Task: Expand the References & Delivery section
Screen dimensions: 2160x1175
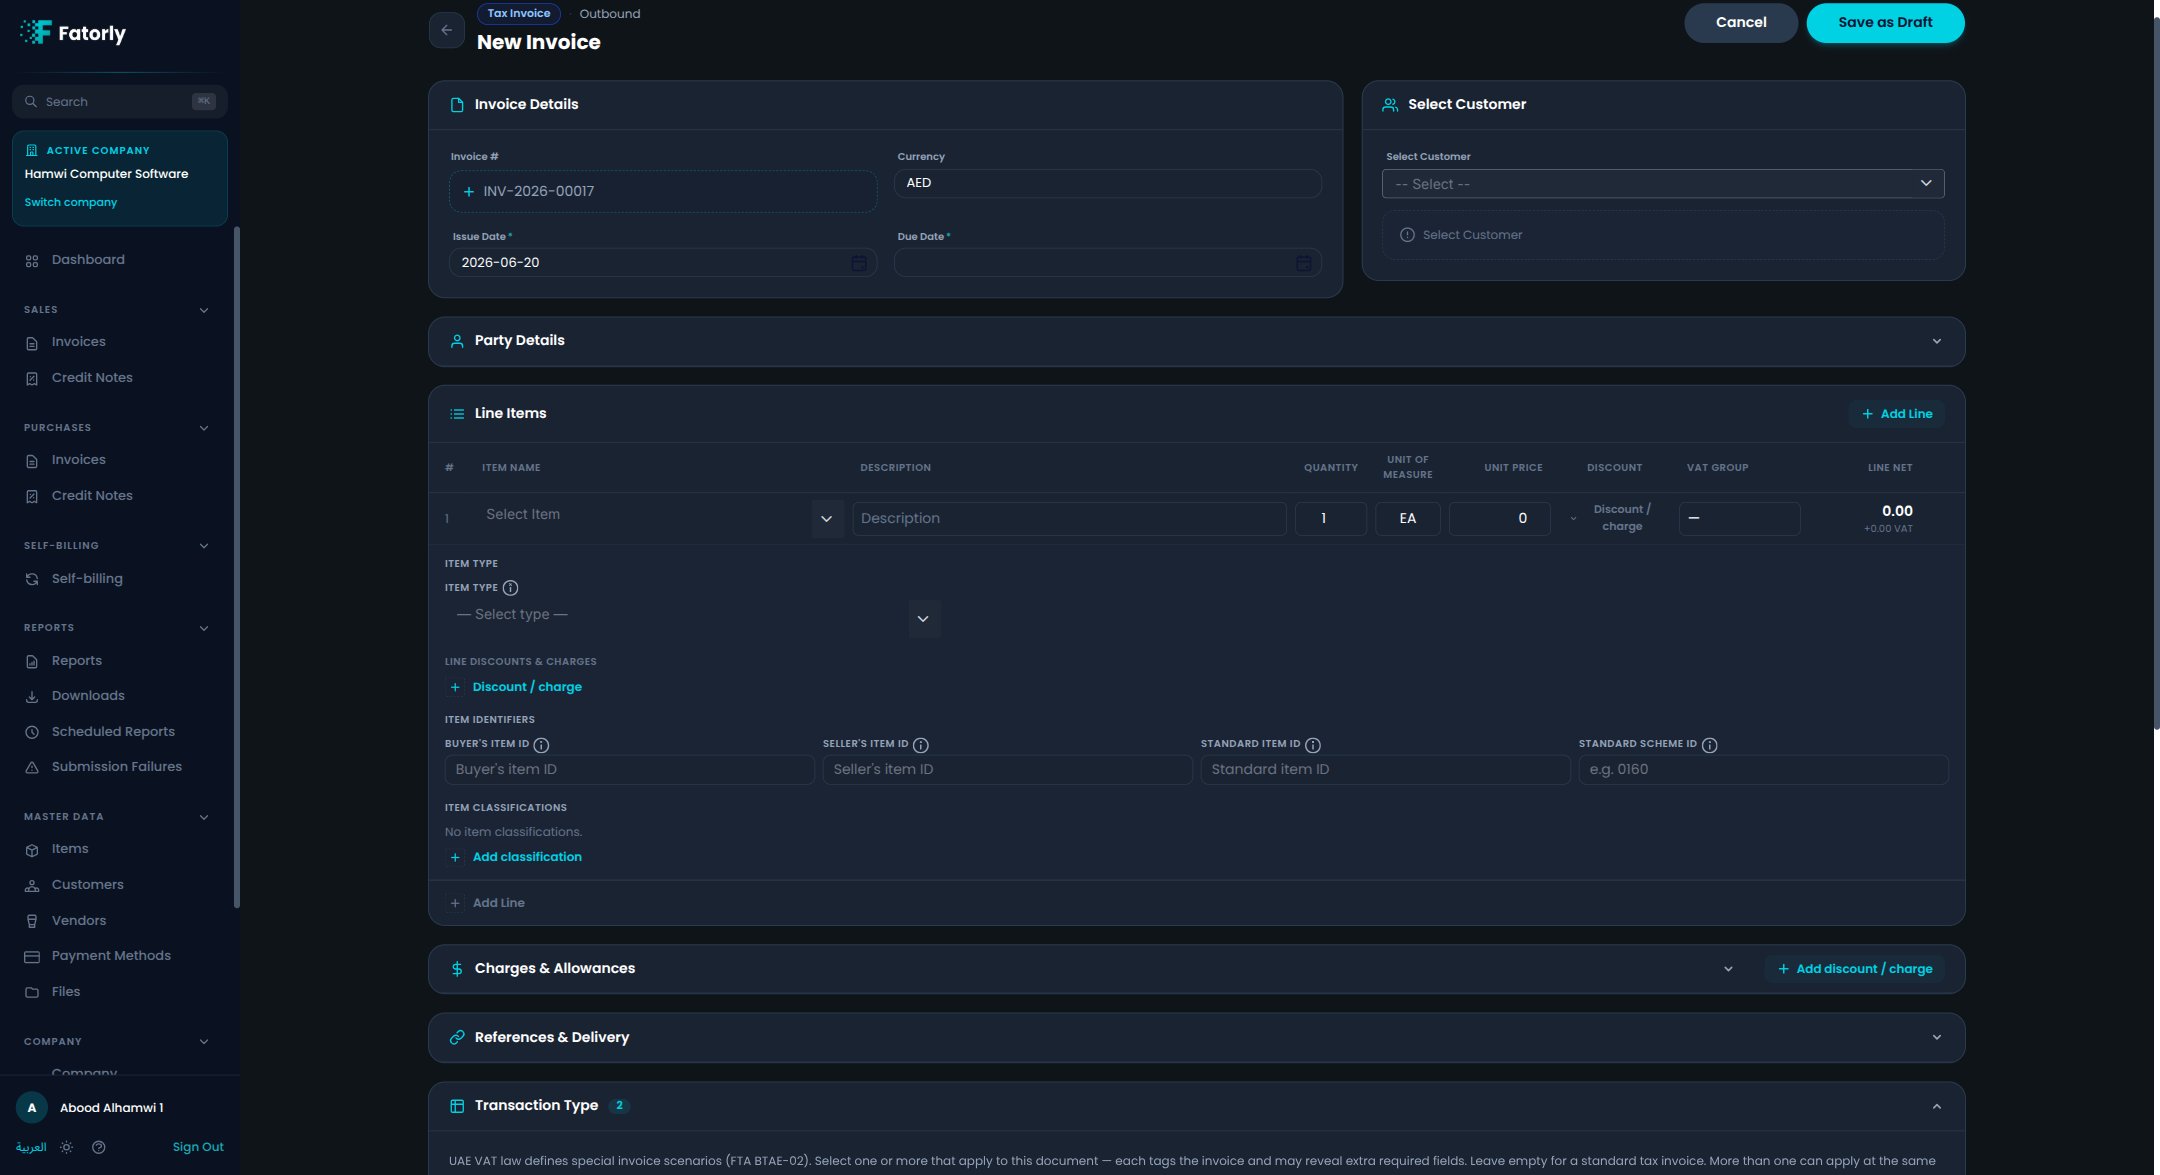Action: point(1936,1037)
